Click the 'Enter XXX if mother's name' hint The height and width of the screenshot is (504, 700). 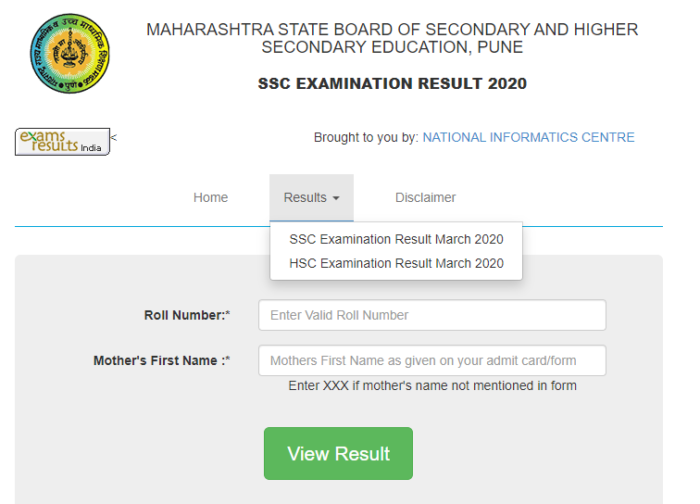[x=432, y=385]
